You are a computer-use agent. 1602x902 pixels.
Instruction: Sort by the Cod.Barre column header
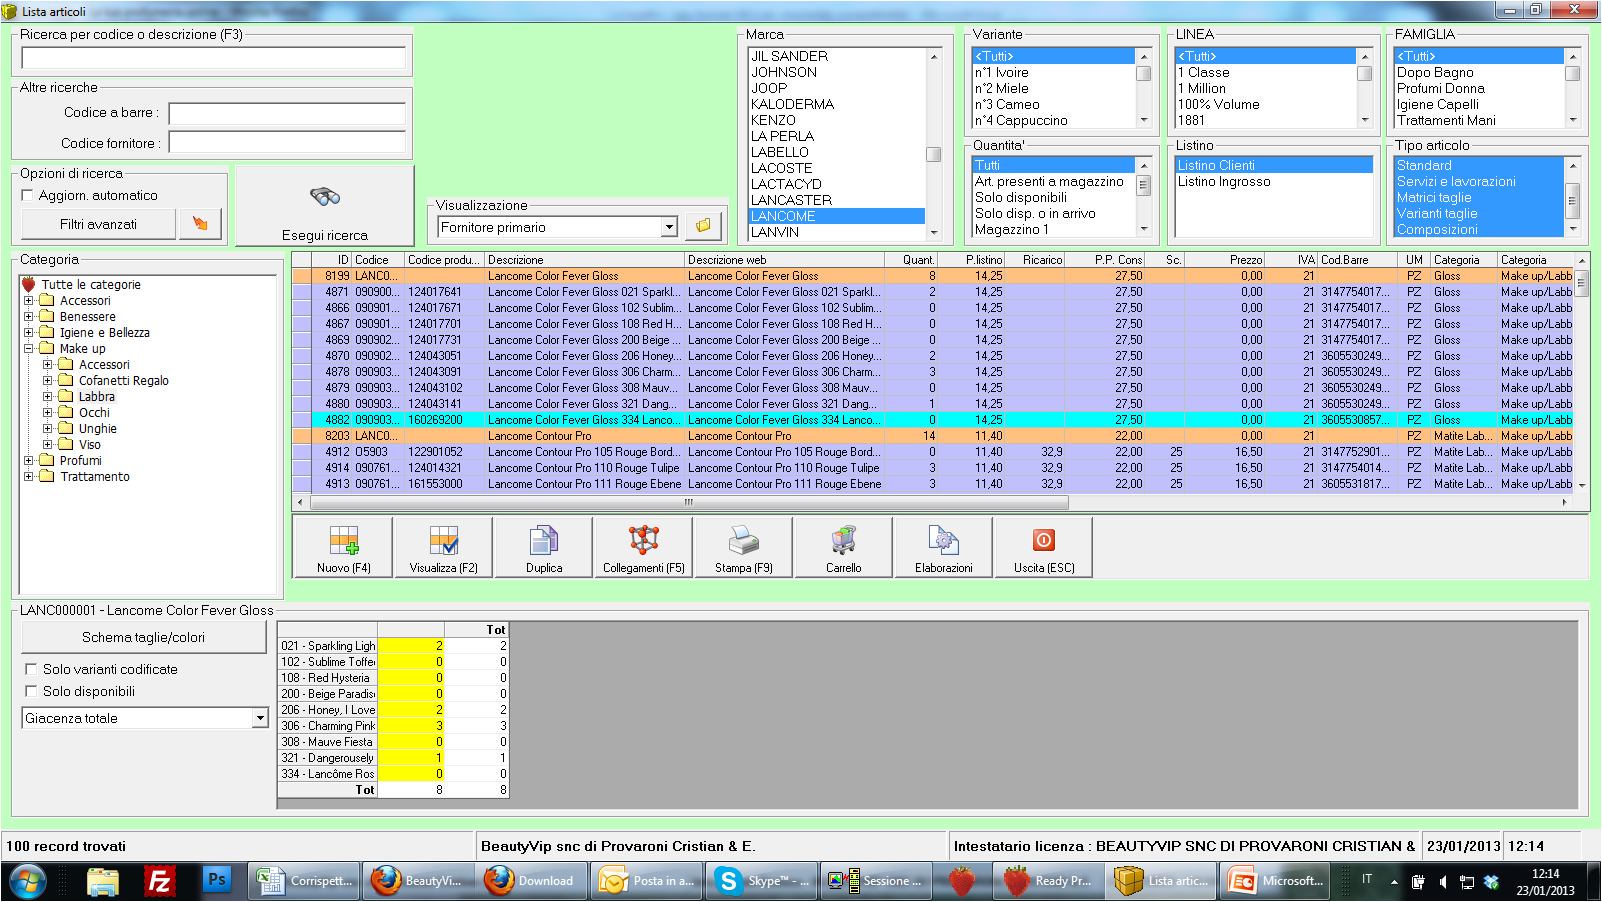coord(1357,259)
